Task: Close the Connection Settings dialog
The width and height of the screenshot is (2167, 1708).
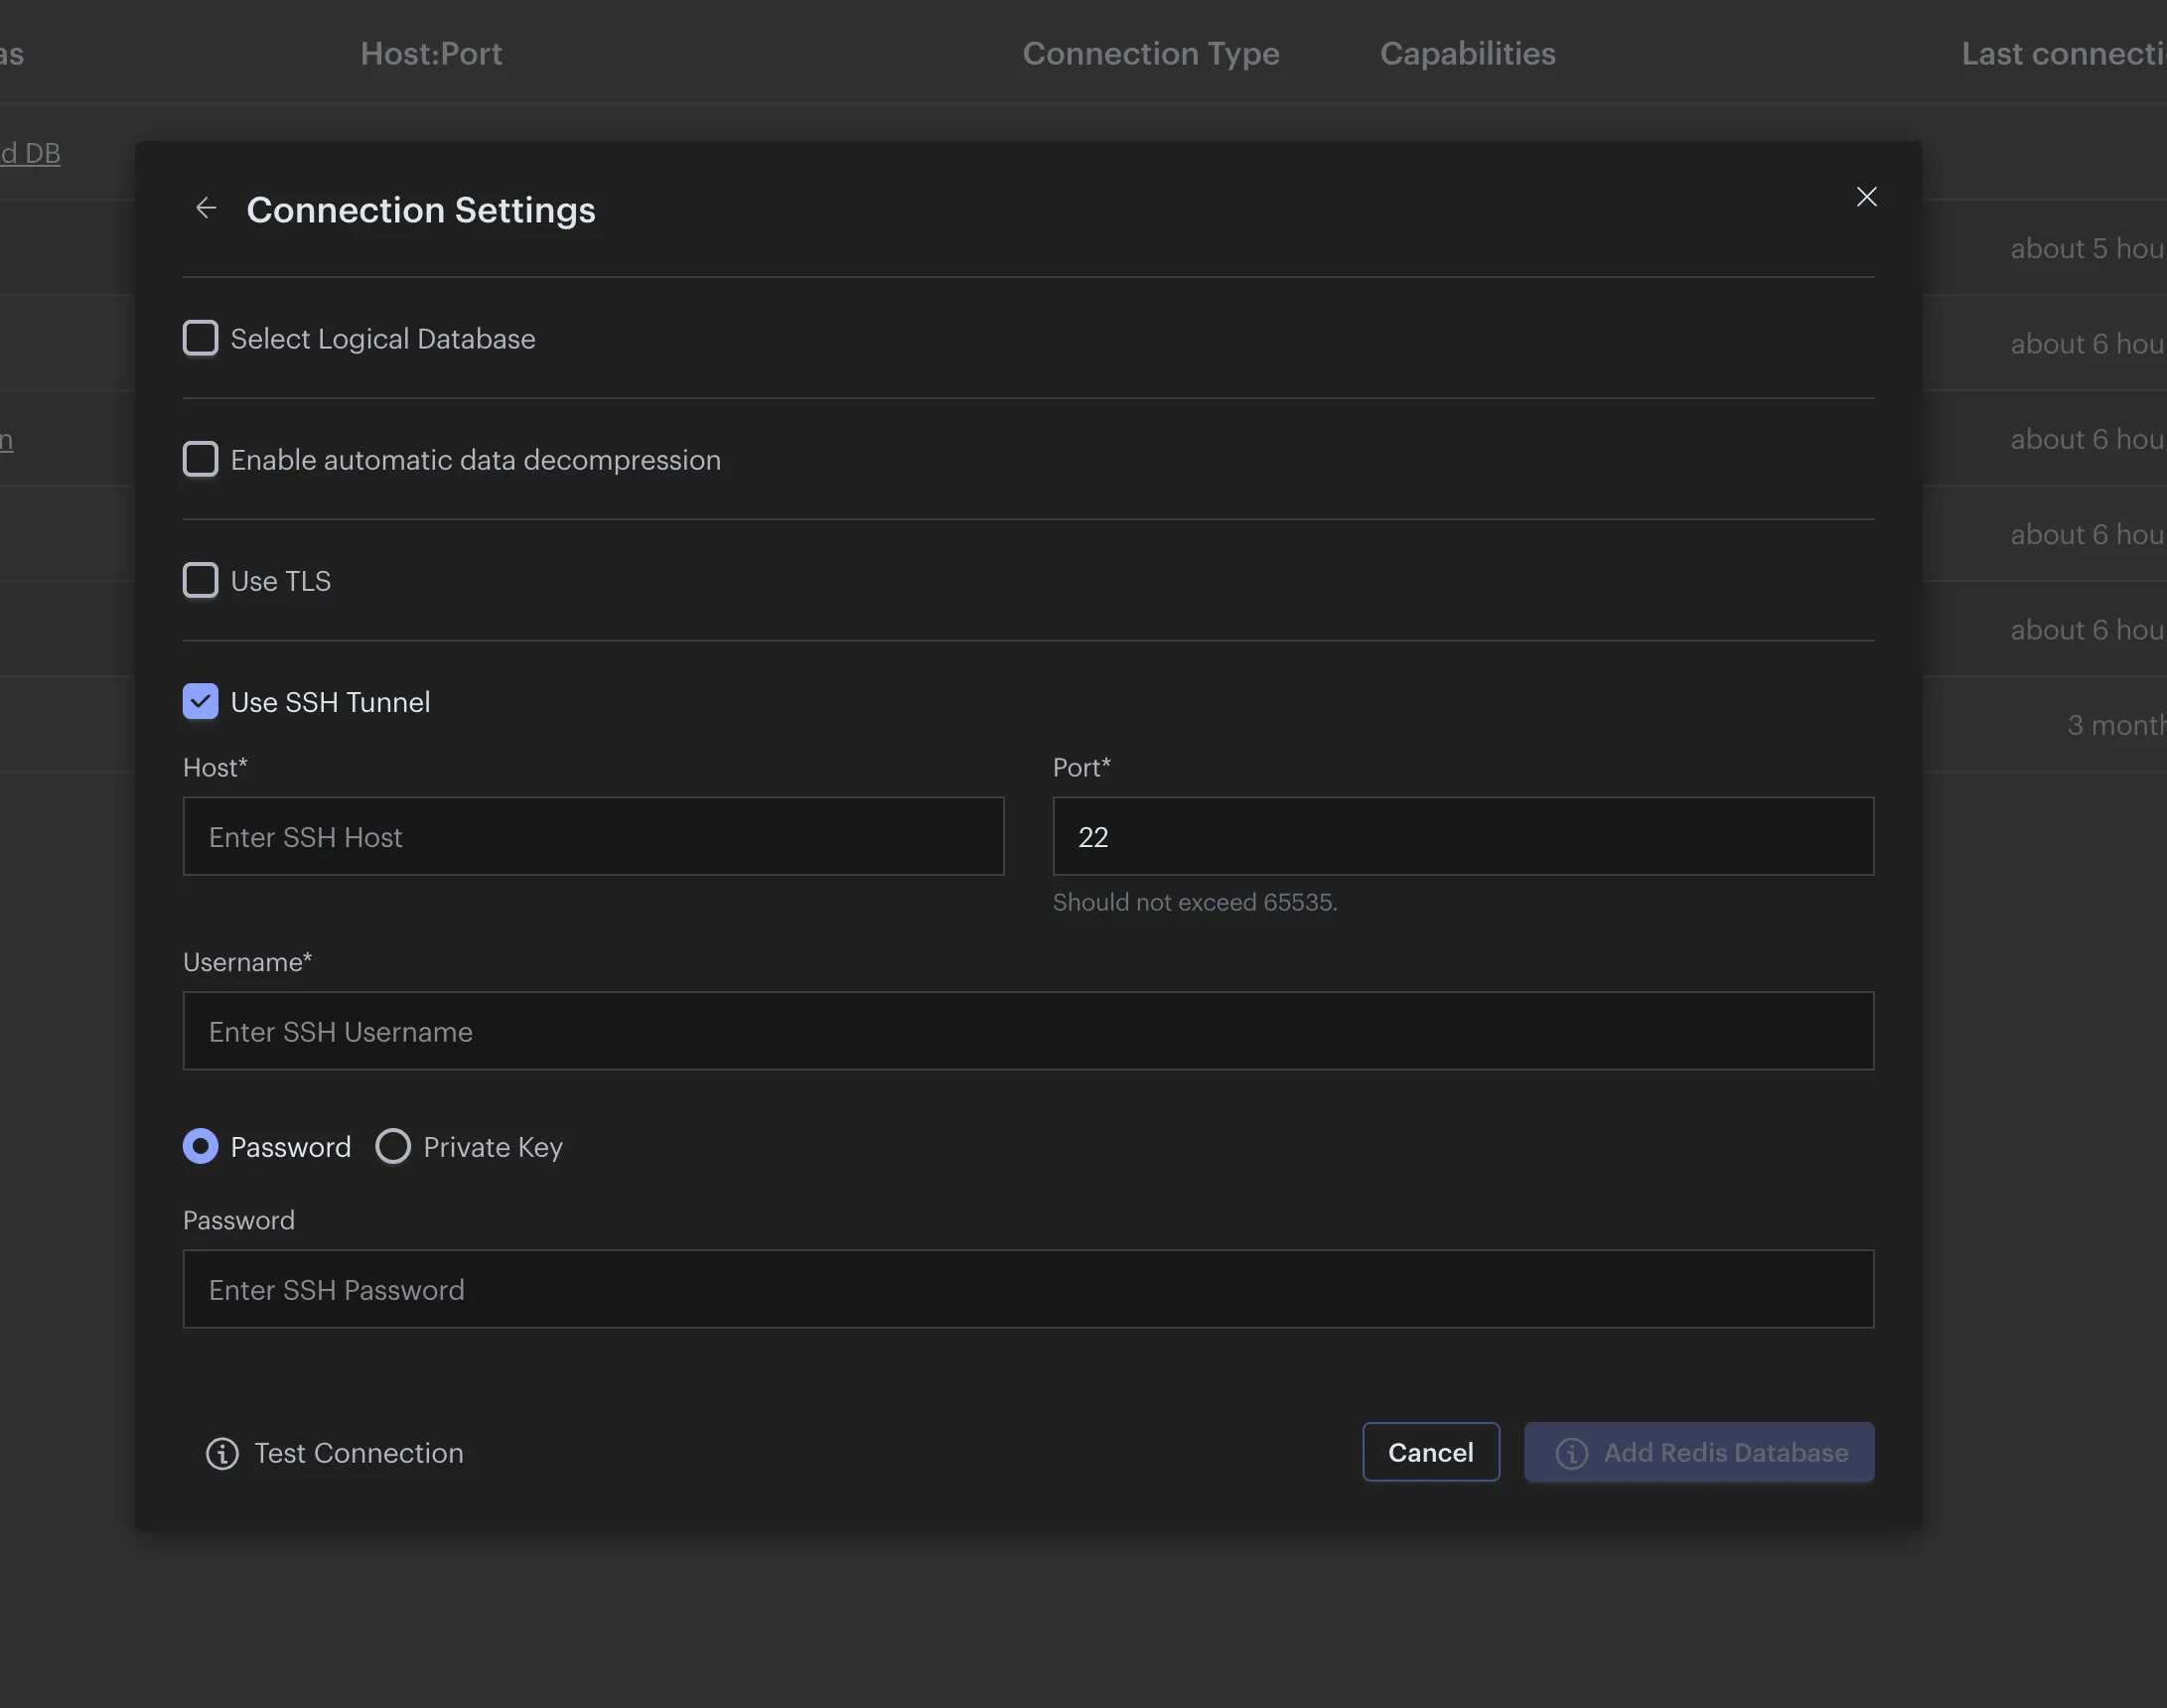Action: click(1866, 197)
